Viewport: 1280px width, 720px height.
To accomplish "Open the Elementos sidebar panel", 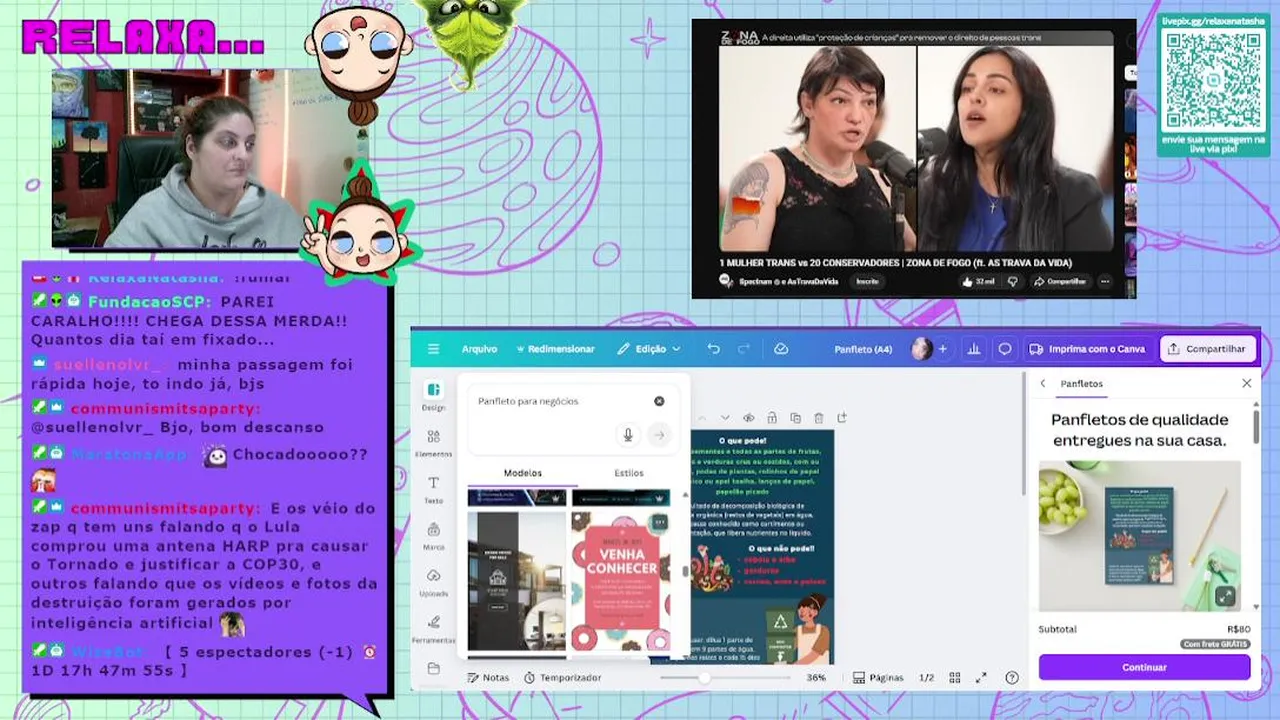I will pyautogui.click(x=433, y=443).
